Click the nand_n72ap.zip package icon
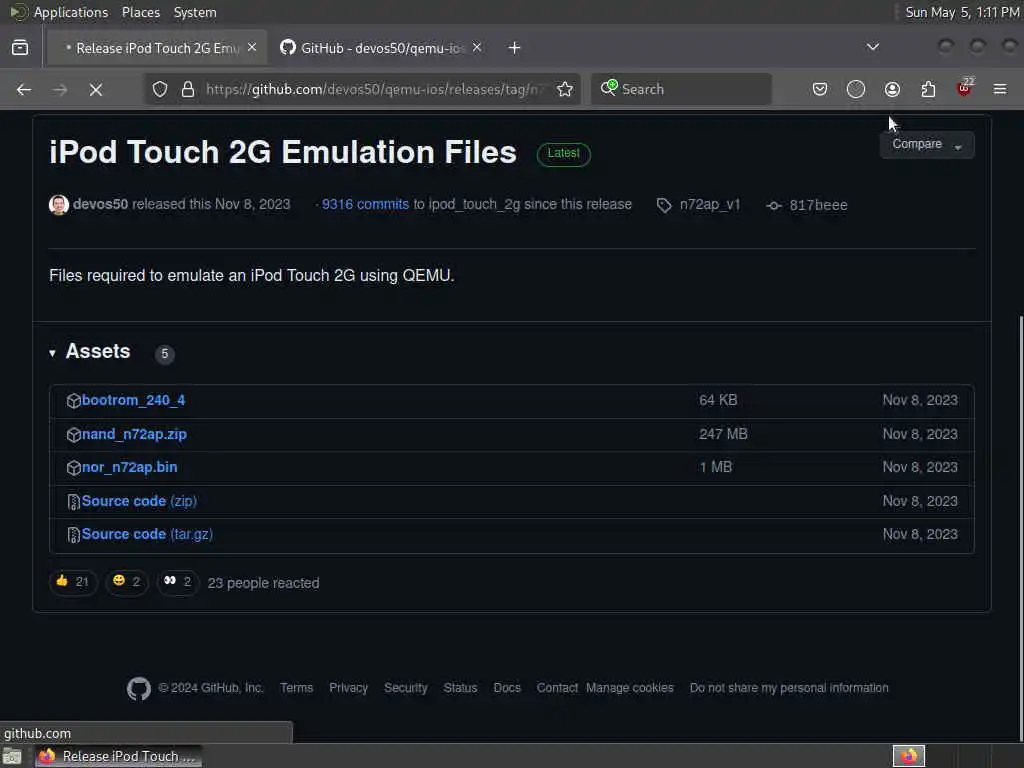The width and height of the screenshot is (1024, 768). click(x=73, y=434)
